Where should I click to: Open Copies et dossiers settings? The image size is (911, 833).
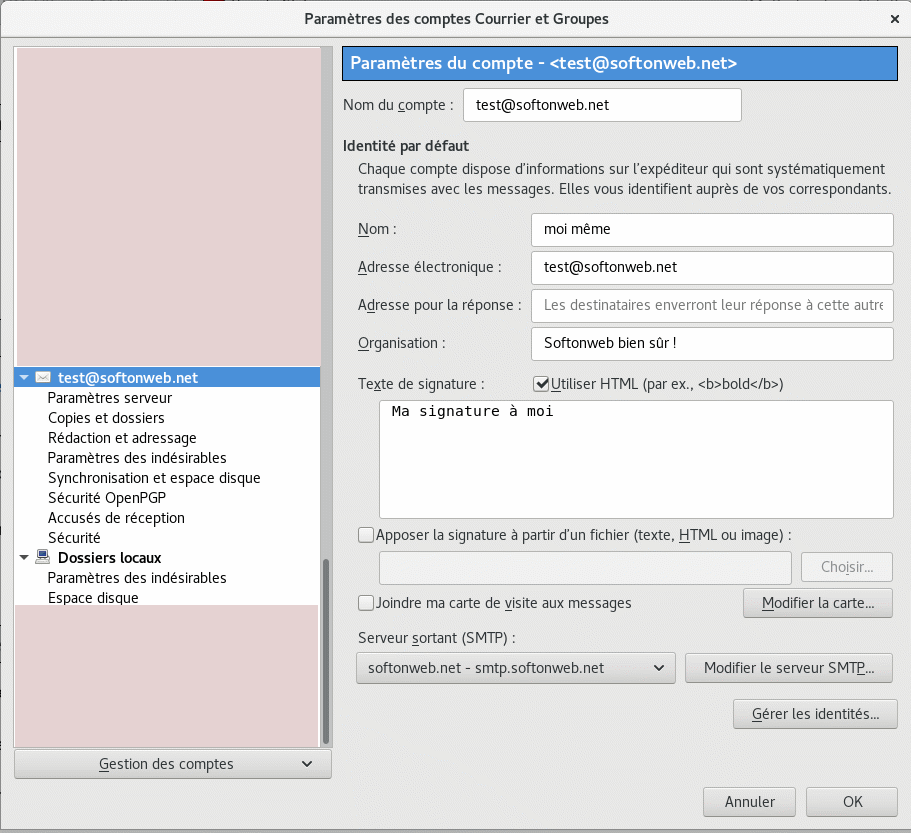[x=106, y=418]
